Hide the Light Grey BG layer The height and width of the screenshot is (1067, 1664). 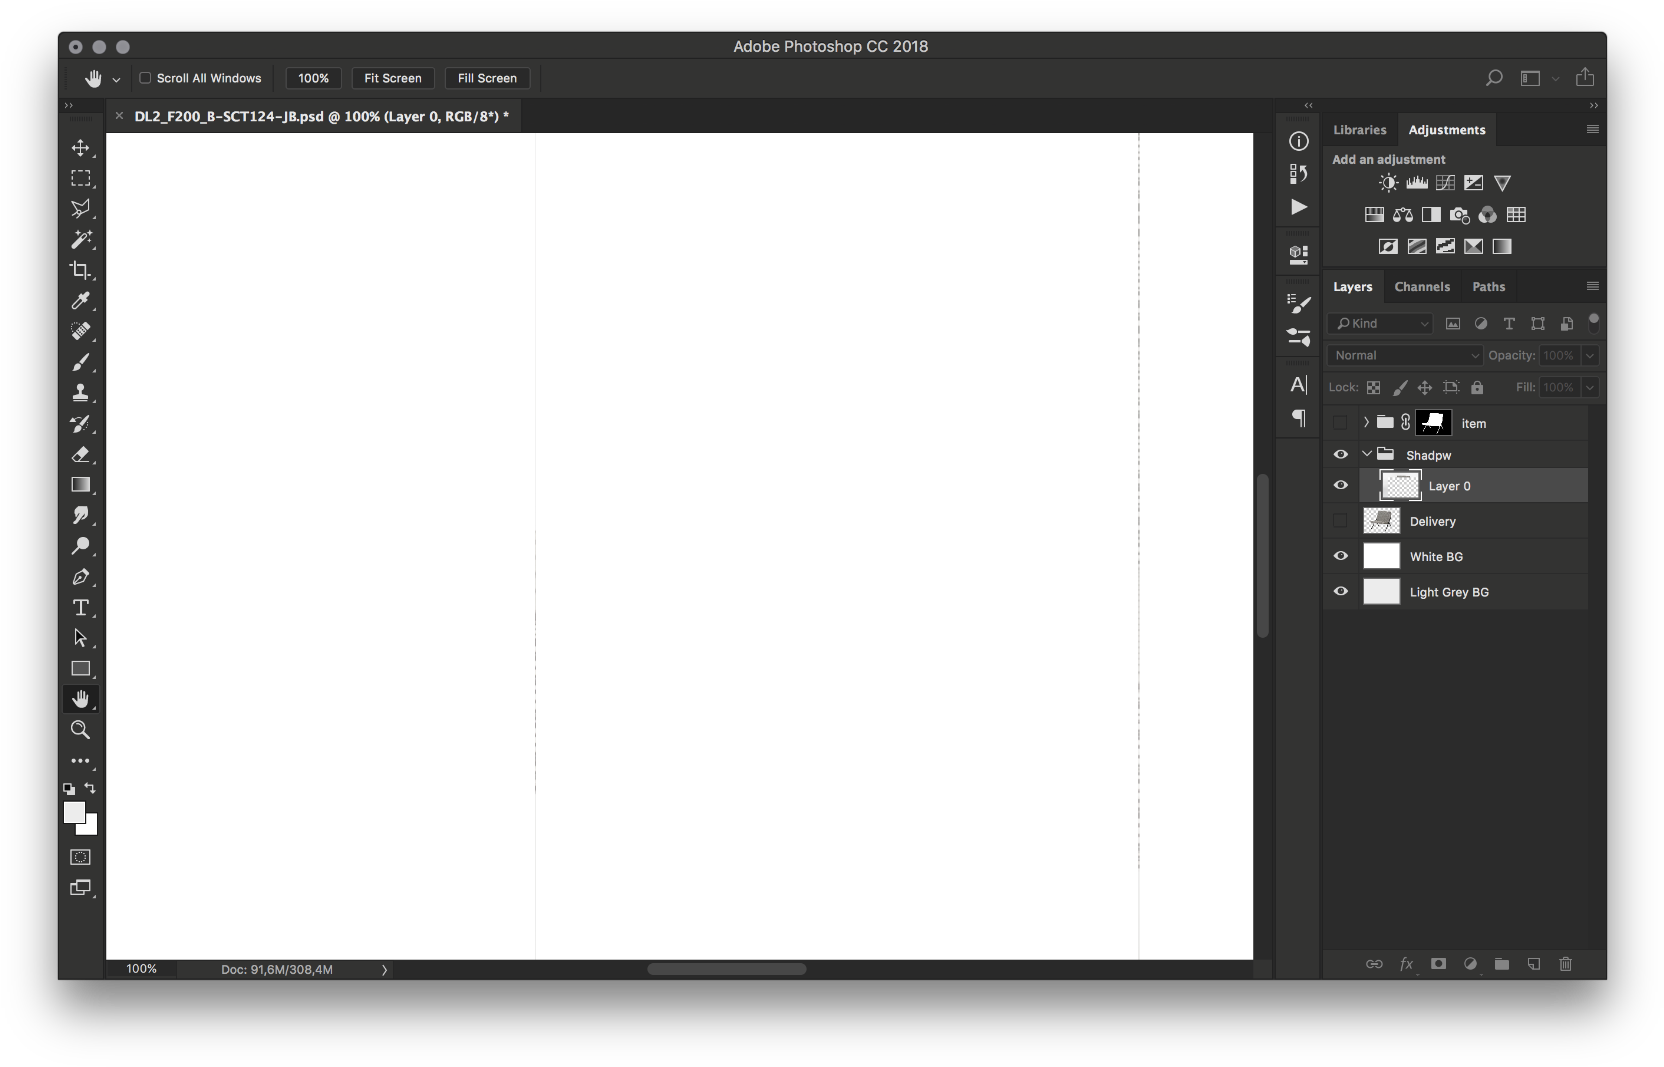(1341, 592)
